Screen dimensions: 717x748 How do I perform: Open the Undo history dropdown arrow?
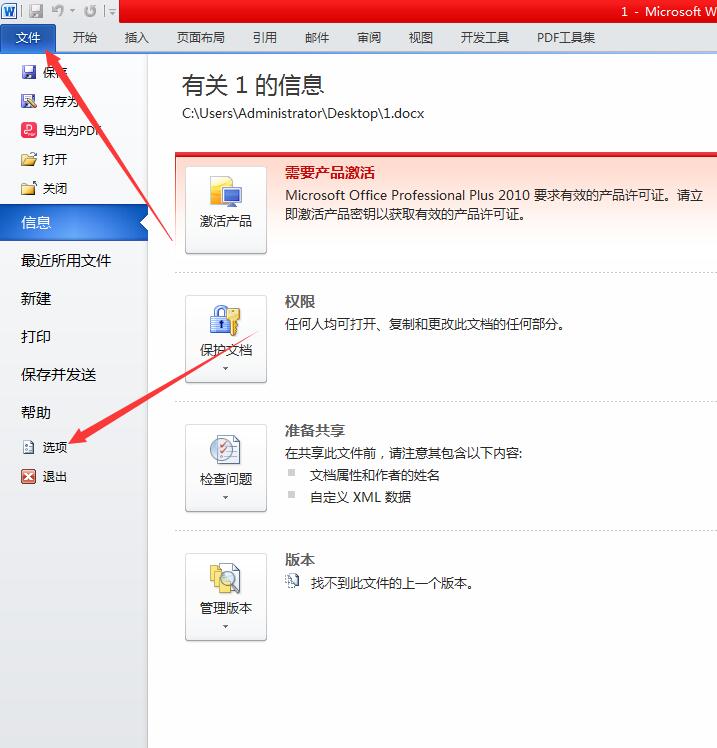[73, 11]
